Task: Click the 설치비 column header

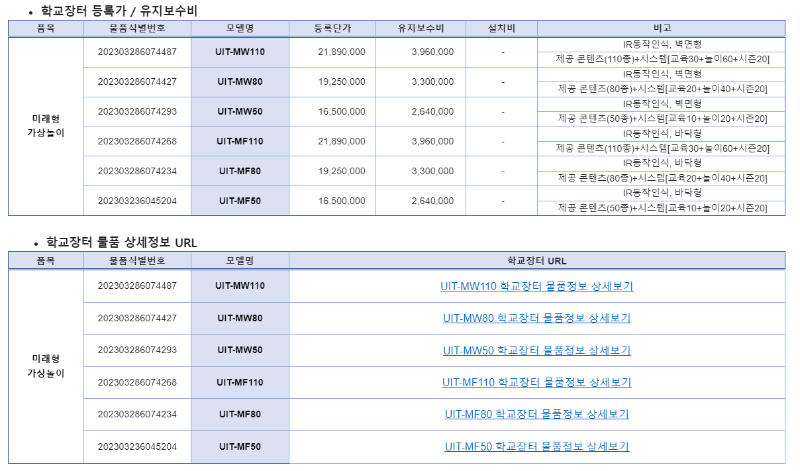Action: pyautogui.click(x=501, y=29)
